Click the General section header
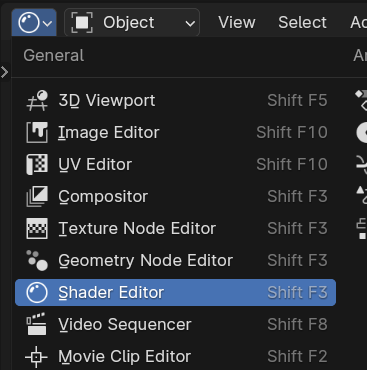This screenshot has height=370, width=367. (54, 55)
